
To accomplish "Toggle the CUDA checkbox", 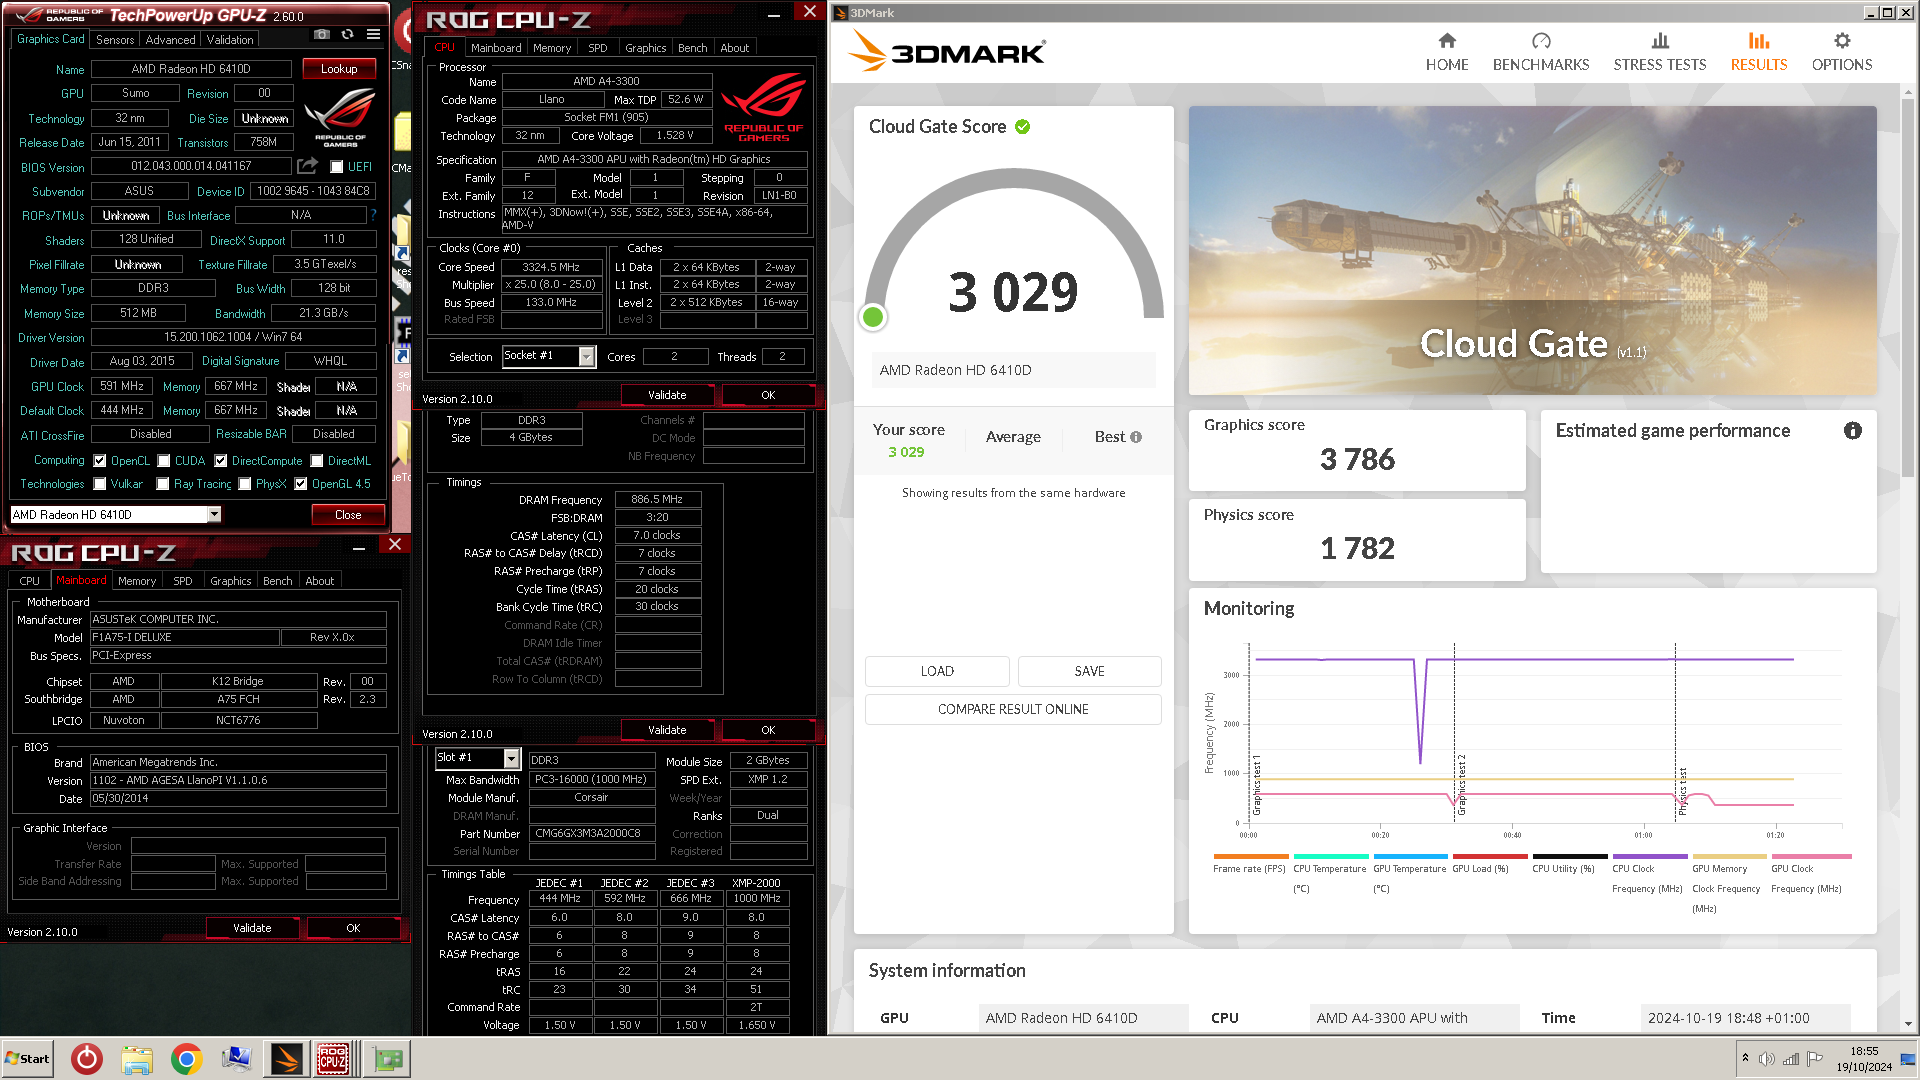I will click(164, 461).
